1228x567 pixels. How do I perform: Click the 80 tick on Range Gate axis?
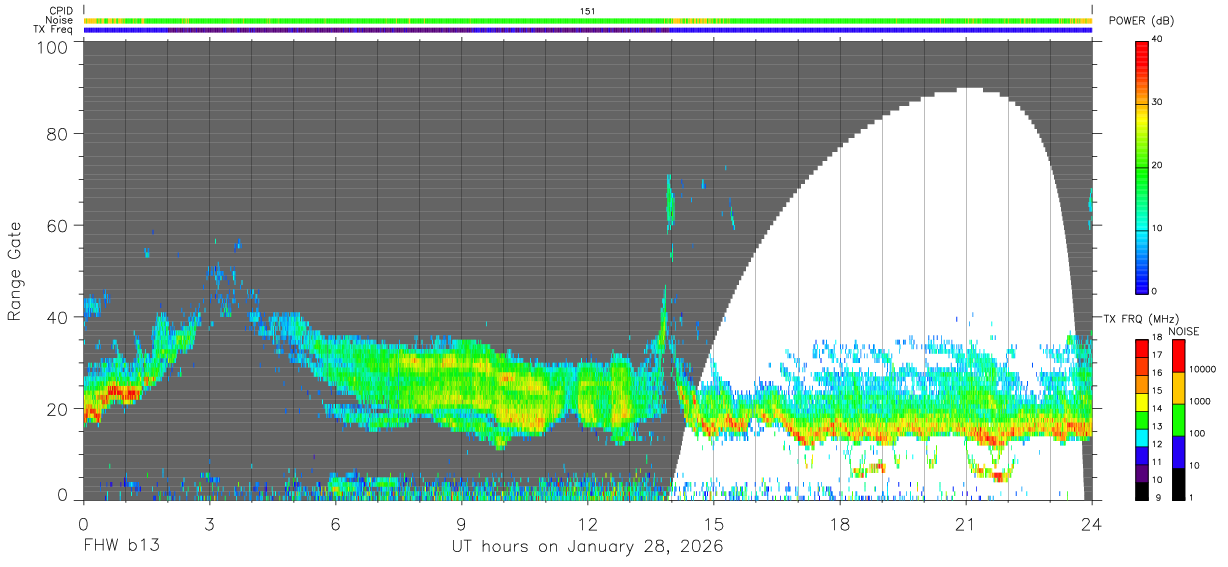pos(55,134)
